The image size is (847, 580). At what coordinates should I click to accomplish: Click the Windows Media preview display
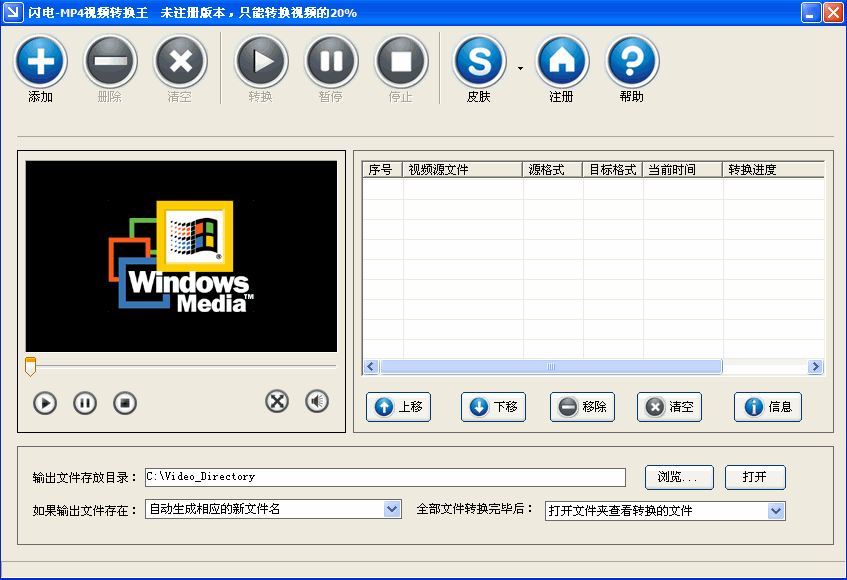[181, 257]
